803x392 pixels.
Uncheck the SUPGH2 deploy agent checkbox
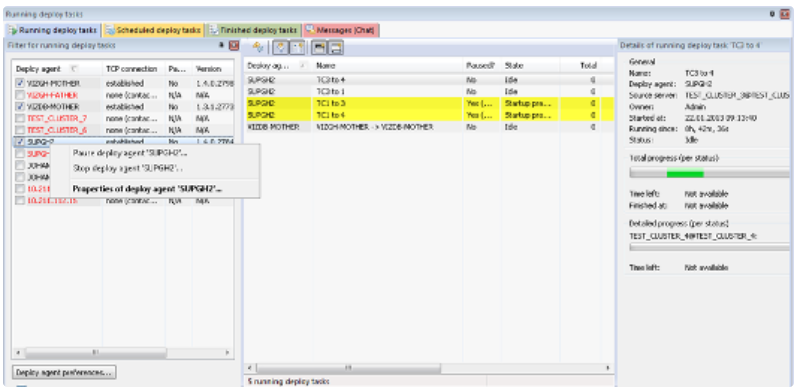coord(20,141)
